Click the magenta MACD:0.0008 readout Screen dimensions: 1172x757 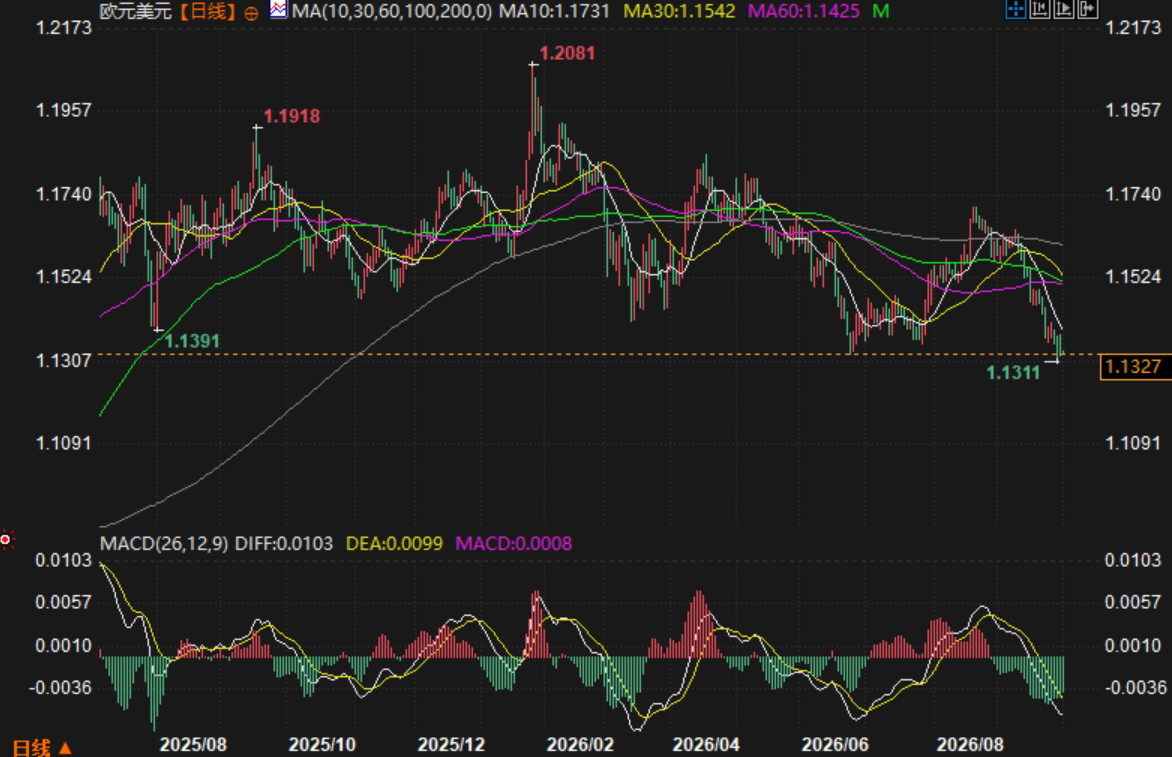pyautogui.click(x=513, y=543)
